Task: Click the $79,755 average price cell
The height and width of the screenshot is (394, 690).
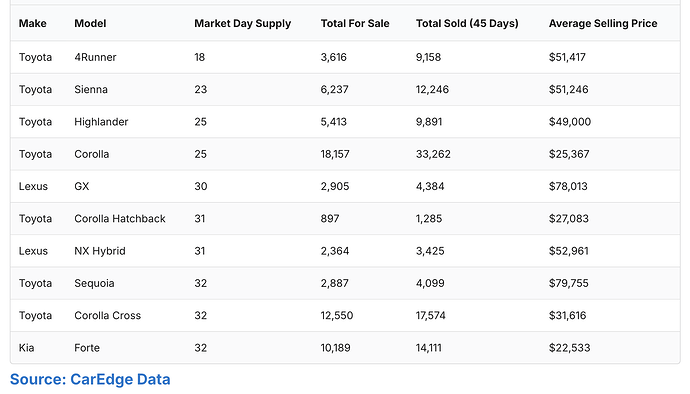Action: (569, 283)
